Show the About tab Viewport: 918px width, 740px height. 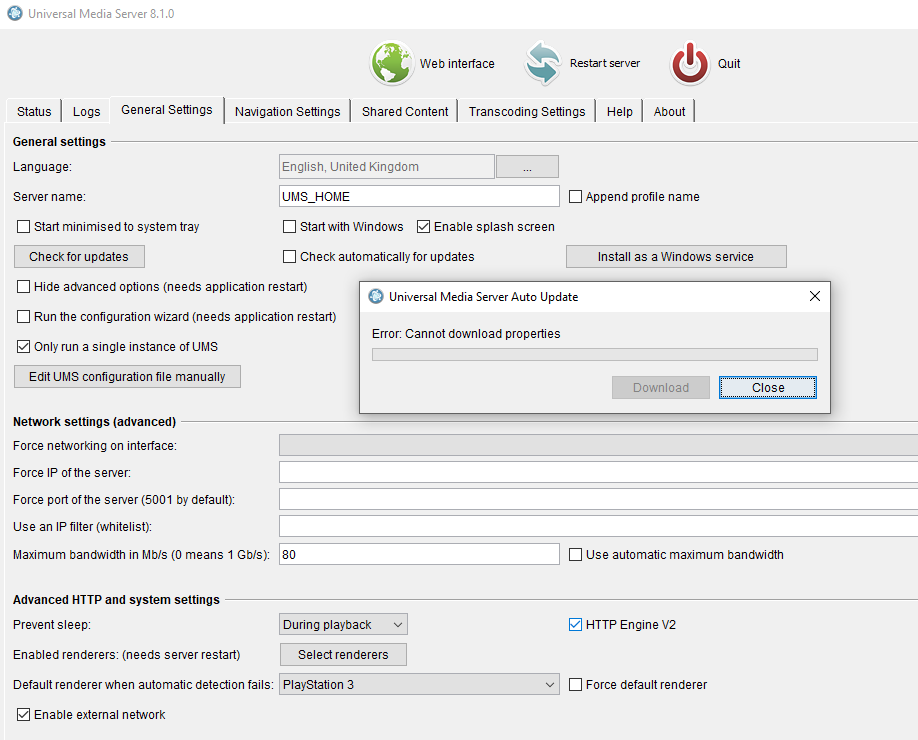click(x=669, y=111)
